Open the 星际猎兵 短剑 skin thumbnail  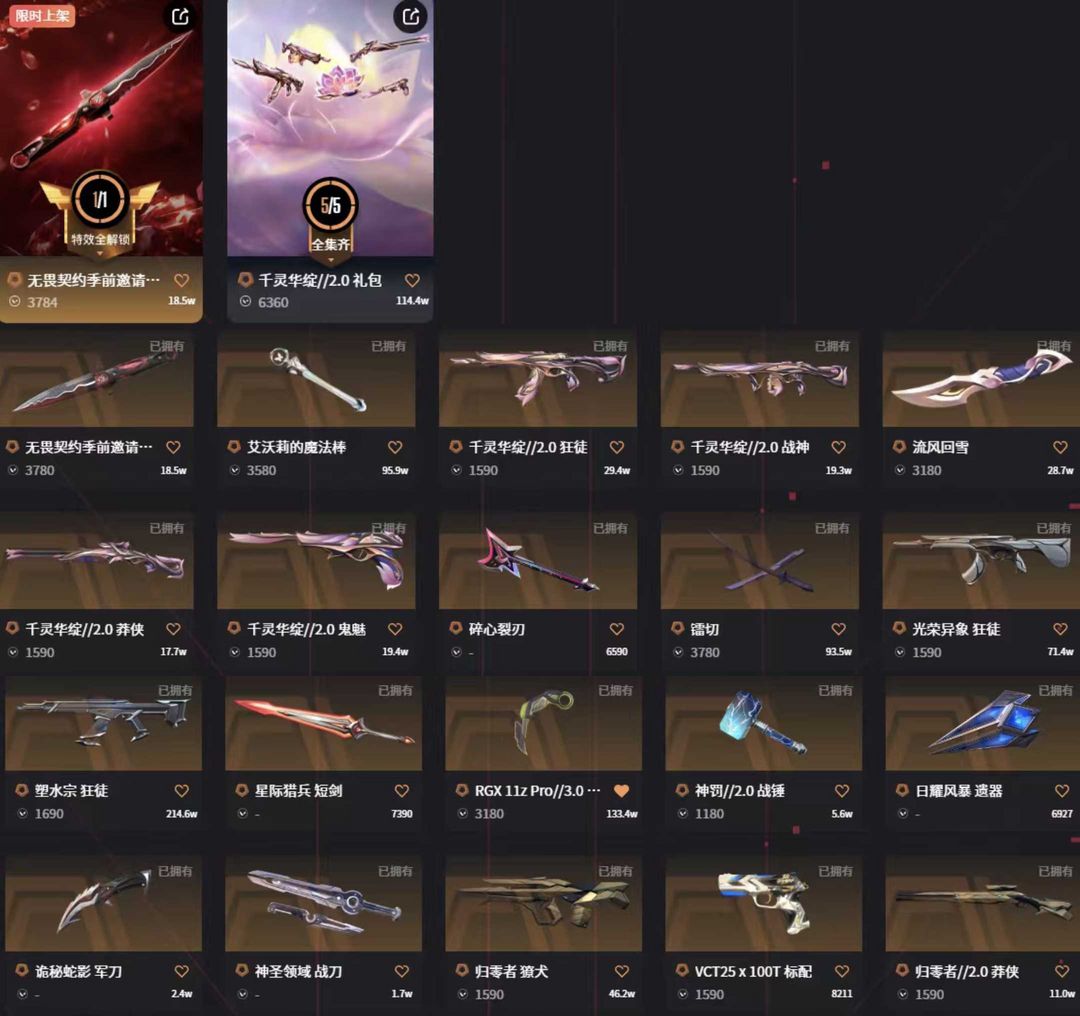(x=324, y=723)
